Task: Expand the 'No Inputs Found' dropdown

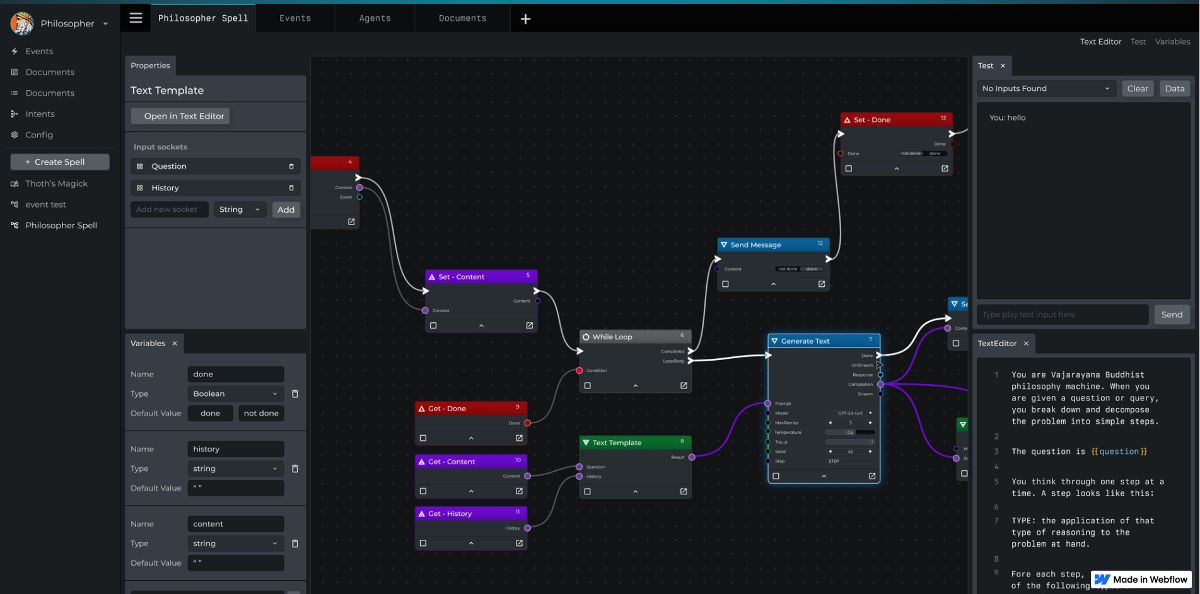Action: pyautogui.click(x=1046, y=88)
